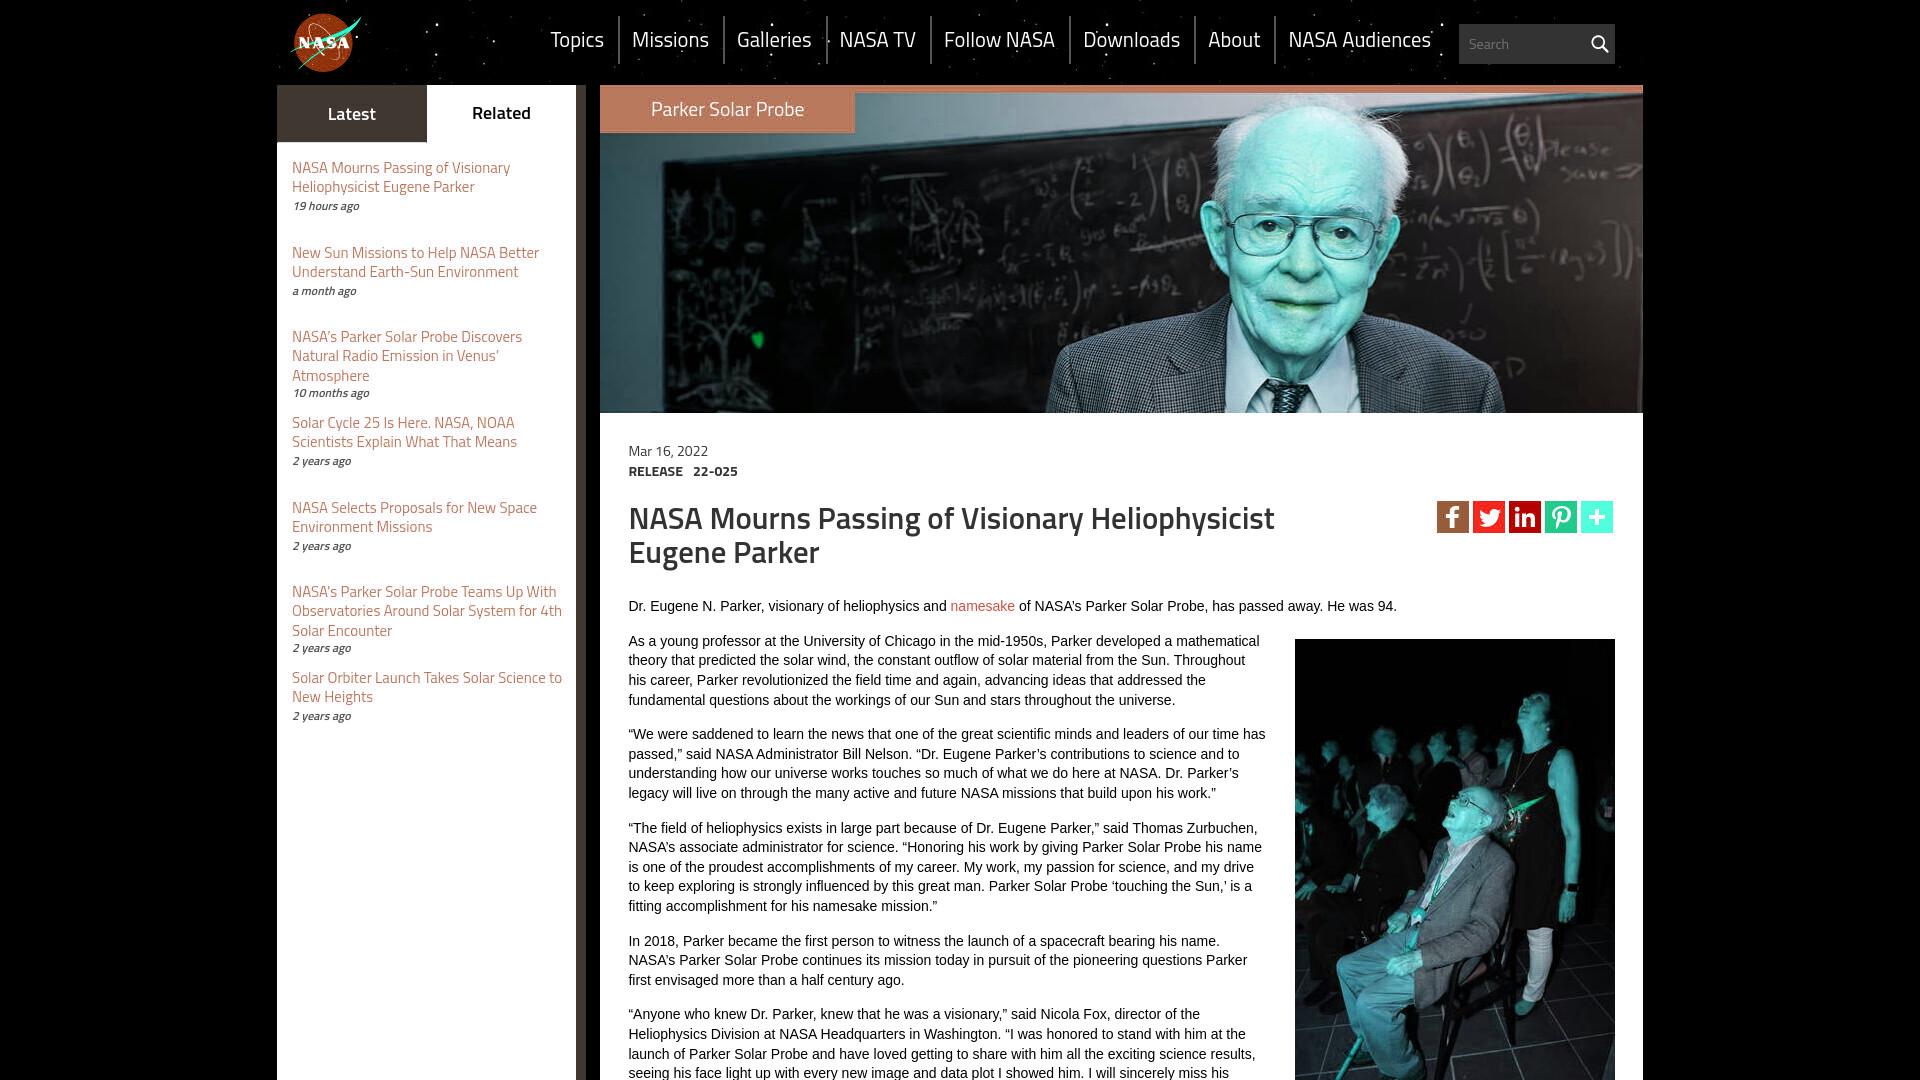1920x1080 pixels.
Task: Open Natural Radio Emission in Venus' Atmosphere link
Action: pyautogui.click(x=407, y=356)
